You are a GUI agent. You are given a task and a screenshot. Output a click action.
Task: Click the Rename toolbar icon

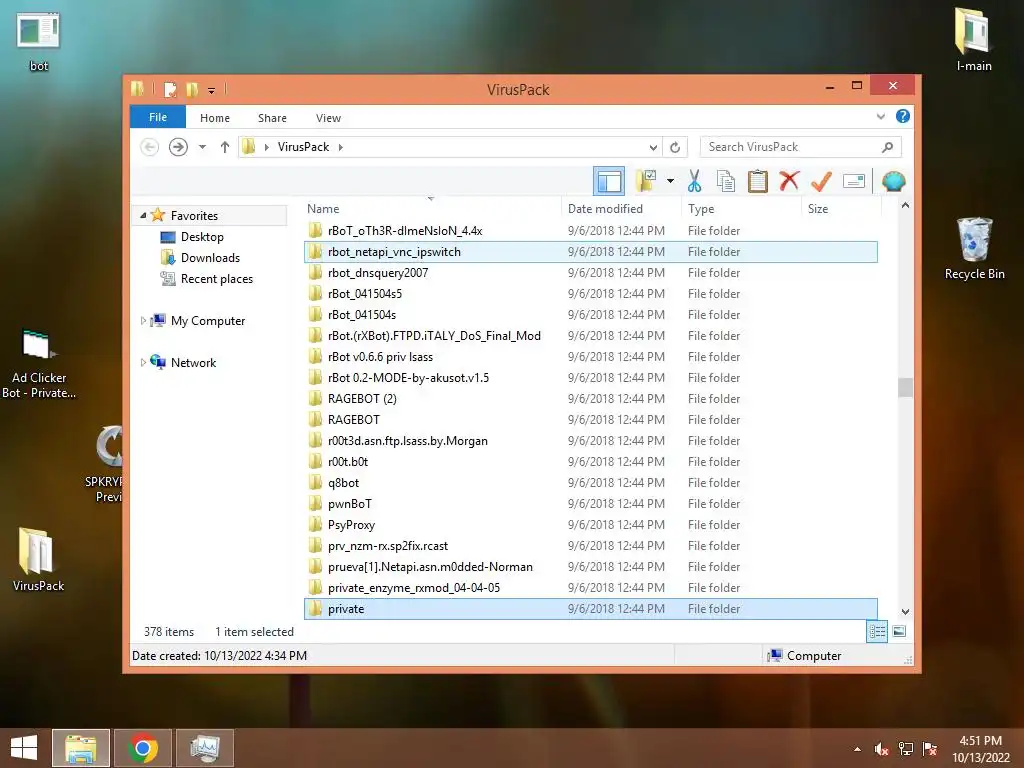[x=854, y=181]
